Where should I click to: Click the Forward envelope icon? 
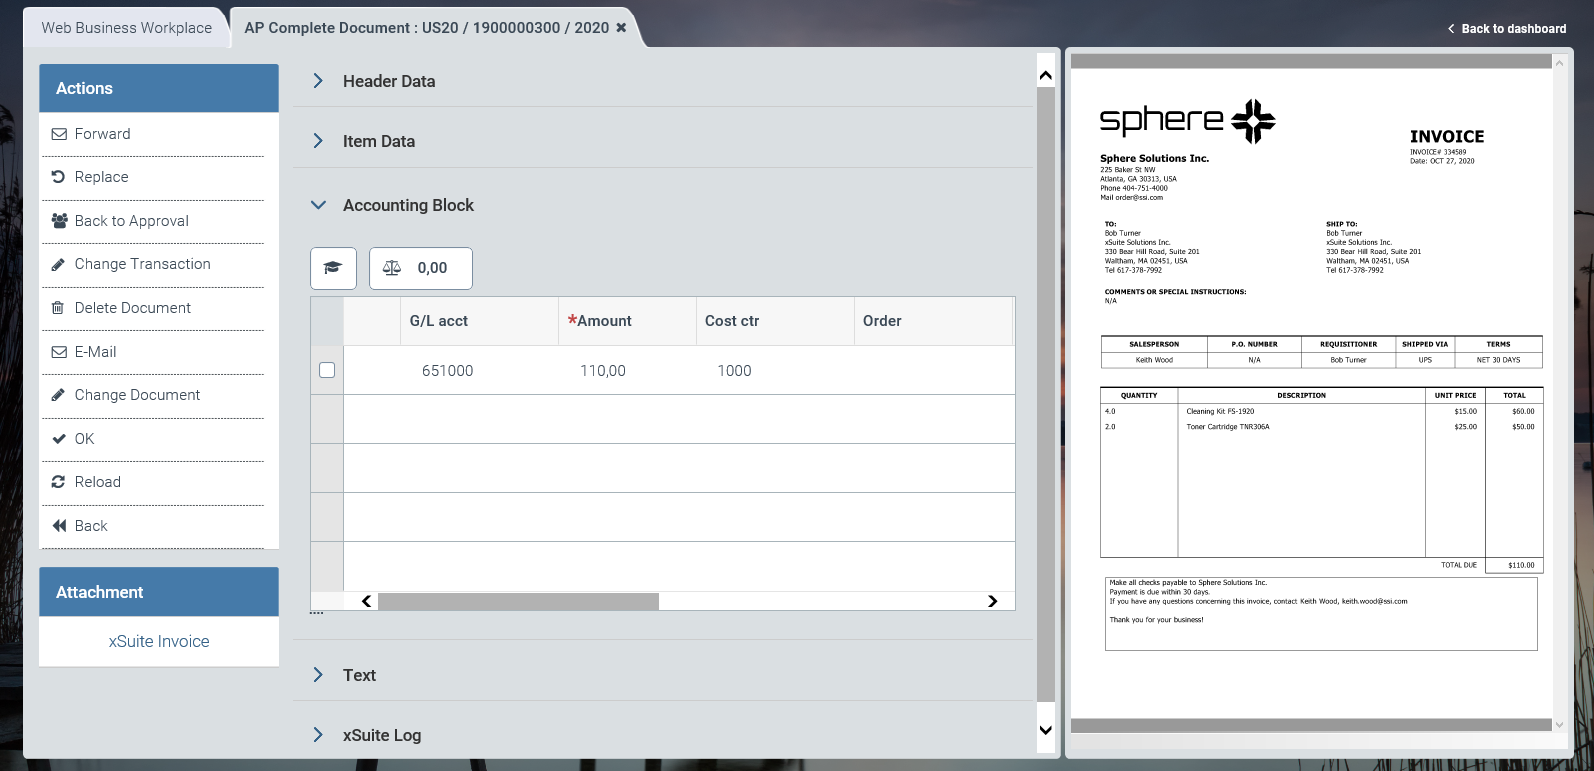click(59, 134)
